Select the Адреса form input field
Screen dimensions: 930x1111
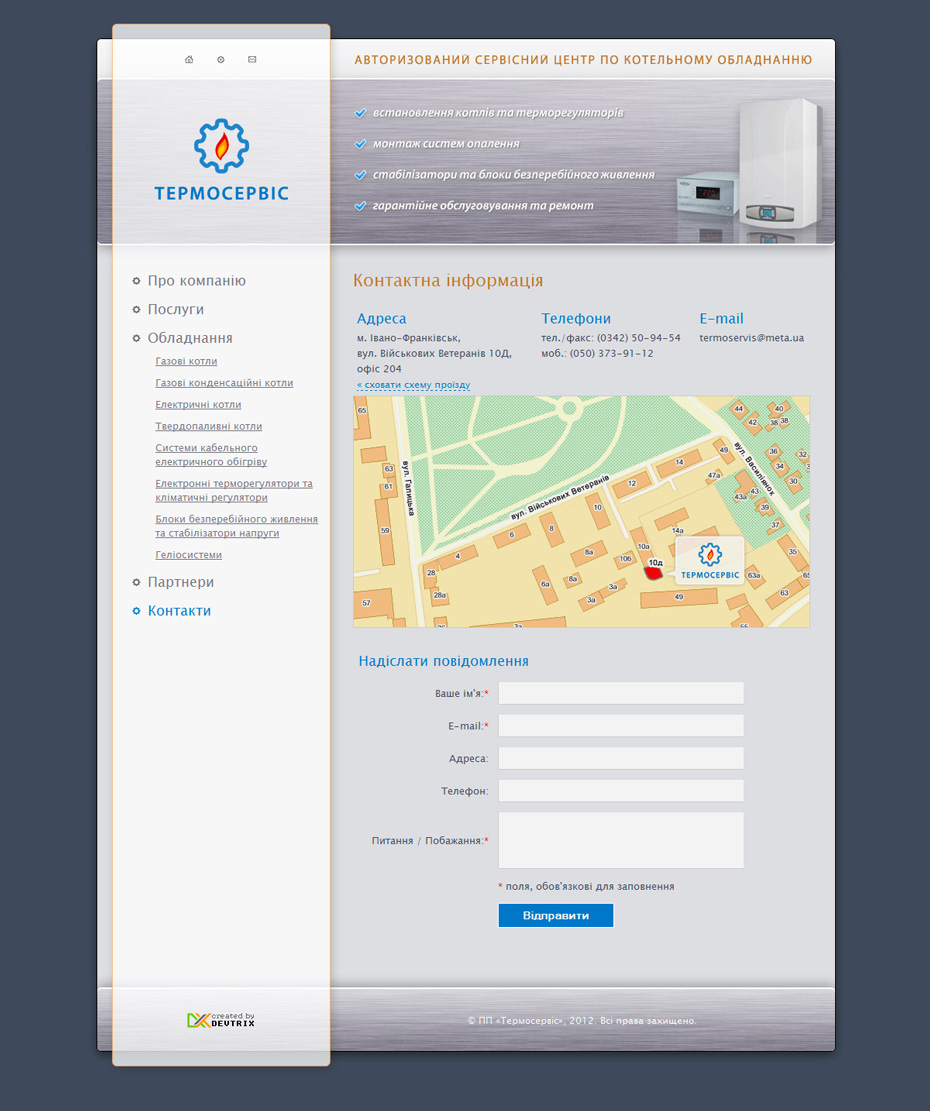(621, 758)
